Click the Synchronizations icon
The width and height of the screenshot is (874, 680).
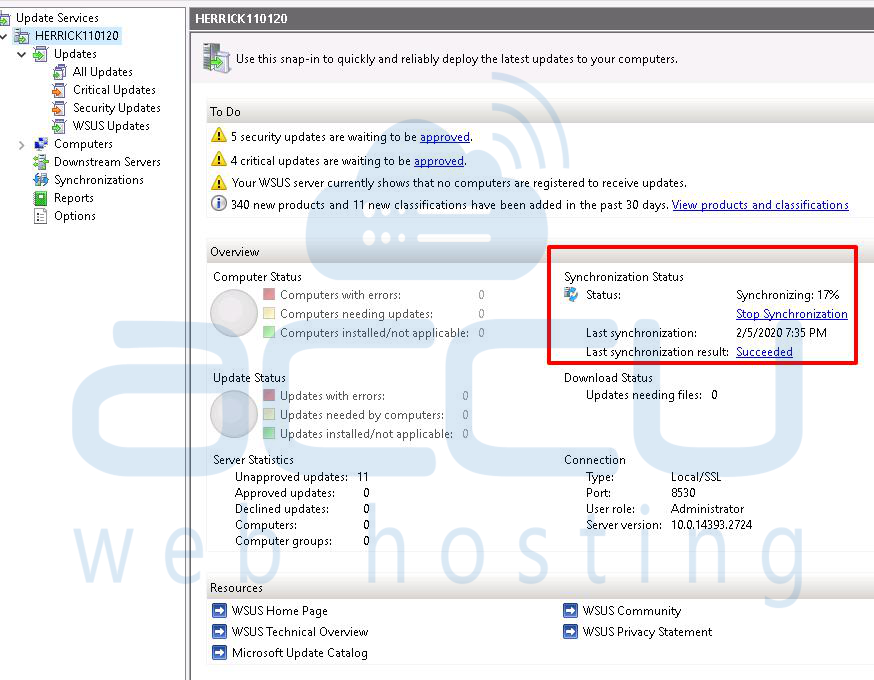(x=40, y=180)
